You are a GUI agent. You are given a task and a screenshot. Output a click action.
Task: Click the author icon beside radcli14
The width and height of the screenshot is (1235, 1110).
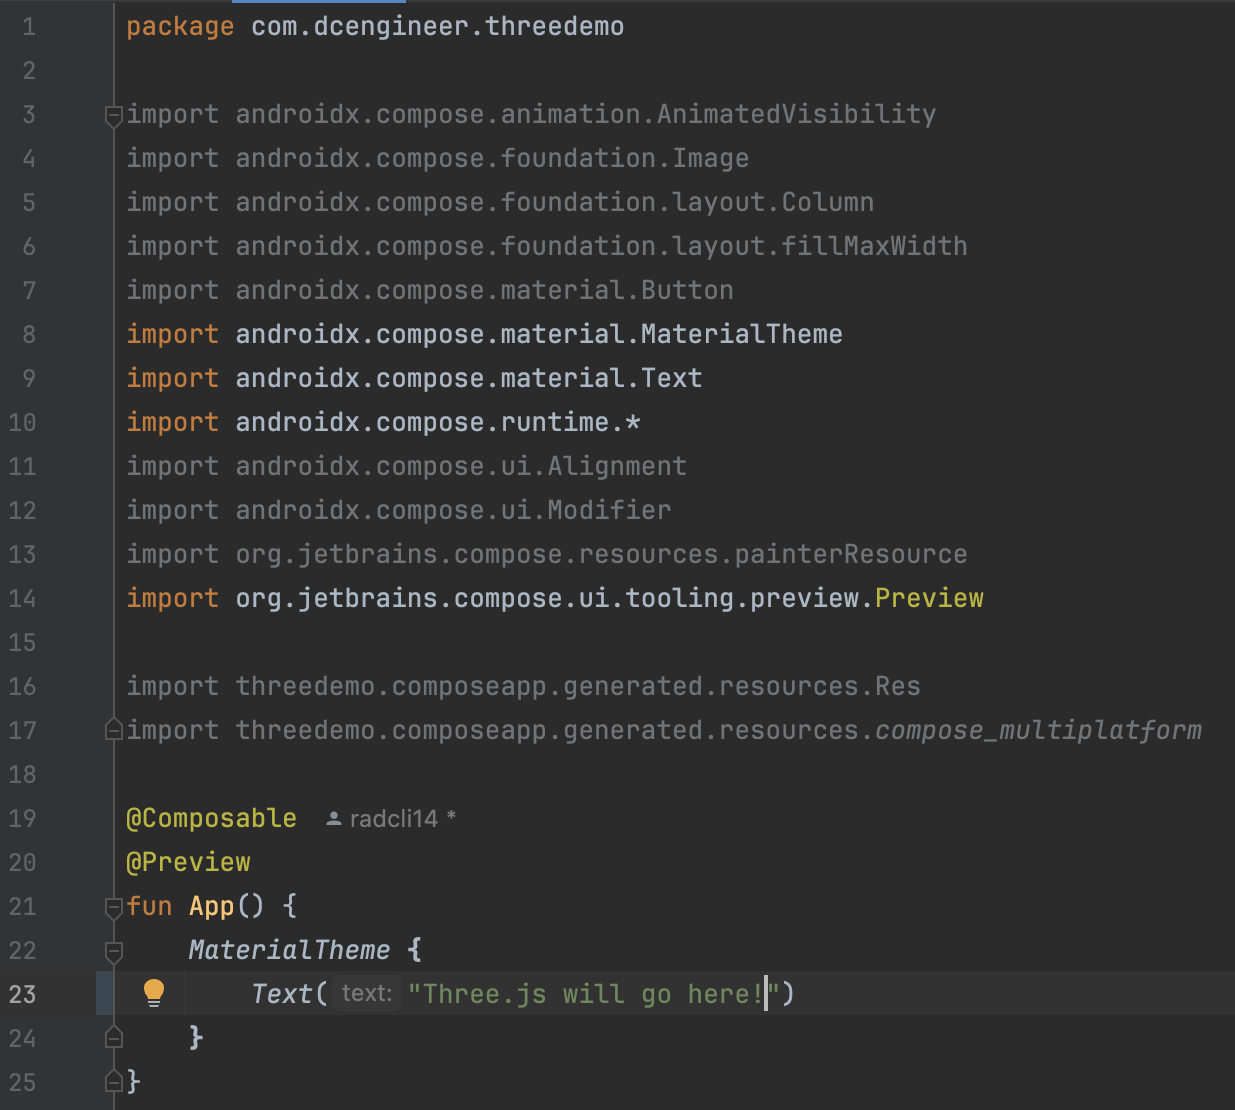[x=334, y=819]
